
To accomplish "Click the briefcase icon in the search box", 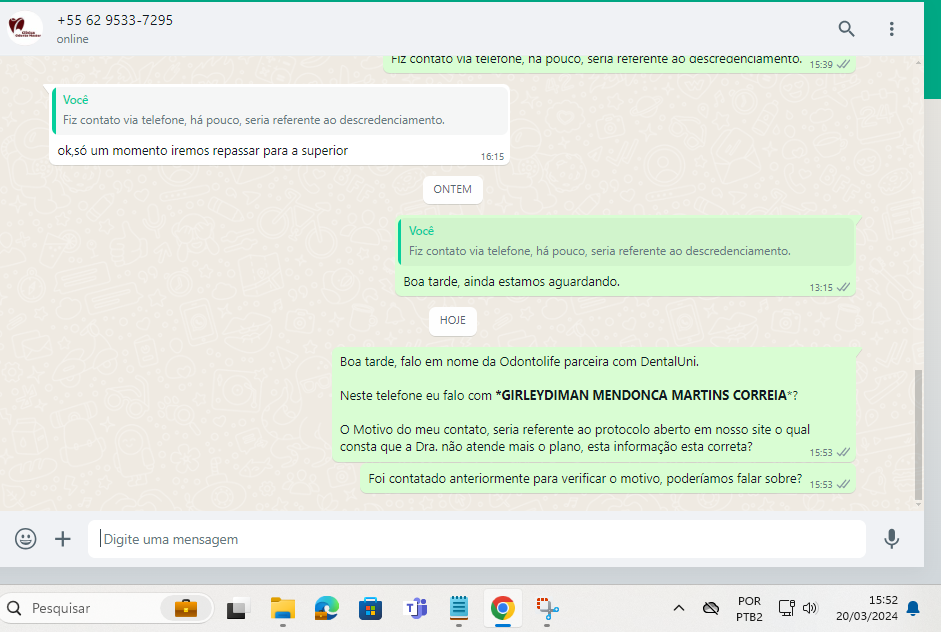I will click(186, 608).
